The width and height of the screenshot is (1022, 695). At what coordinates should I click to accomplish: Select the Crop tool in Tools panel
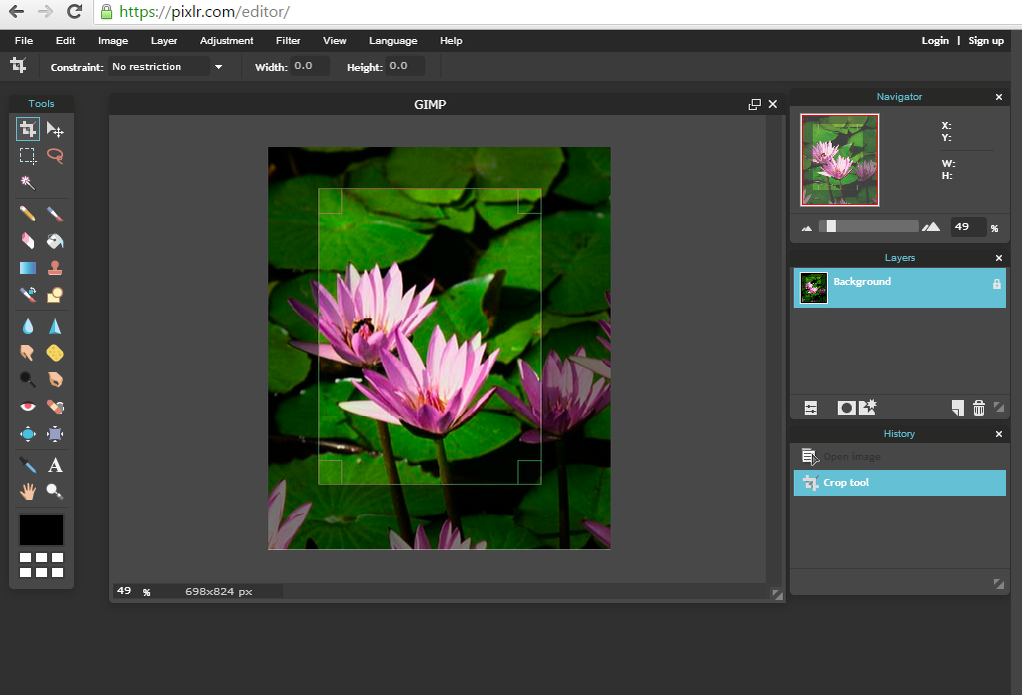(x=27, y=129)
